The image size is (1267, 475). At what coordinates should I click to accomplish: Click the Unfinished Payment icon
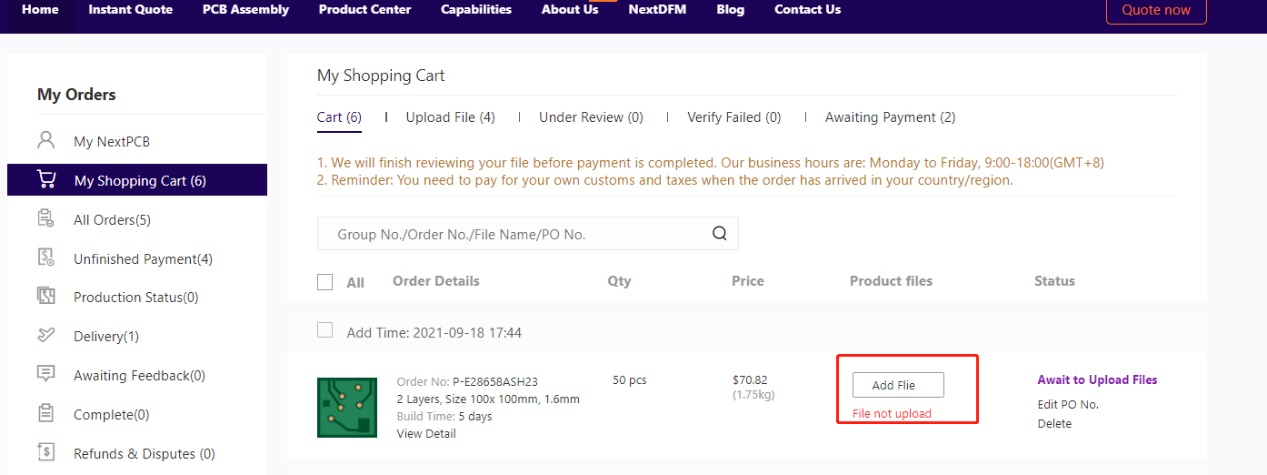[x=46, y=258]
